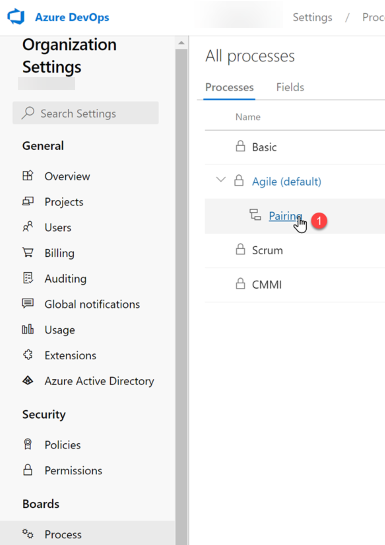385x545 pixels.
Task: Click the Usage bar chart icon
Action: [28, 329]
